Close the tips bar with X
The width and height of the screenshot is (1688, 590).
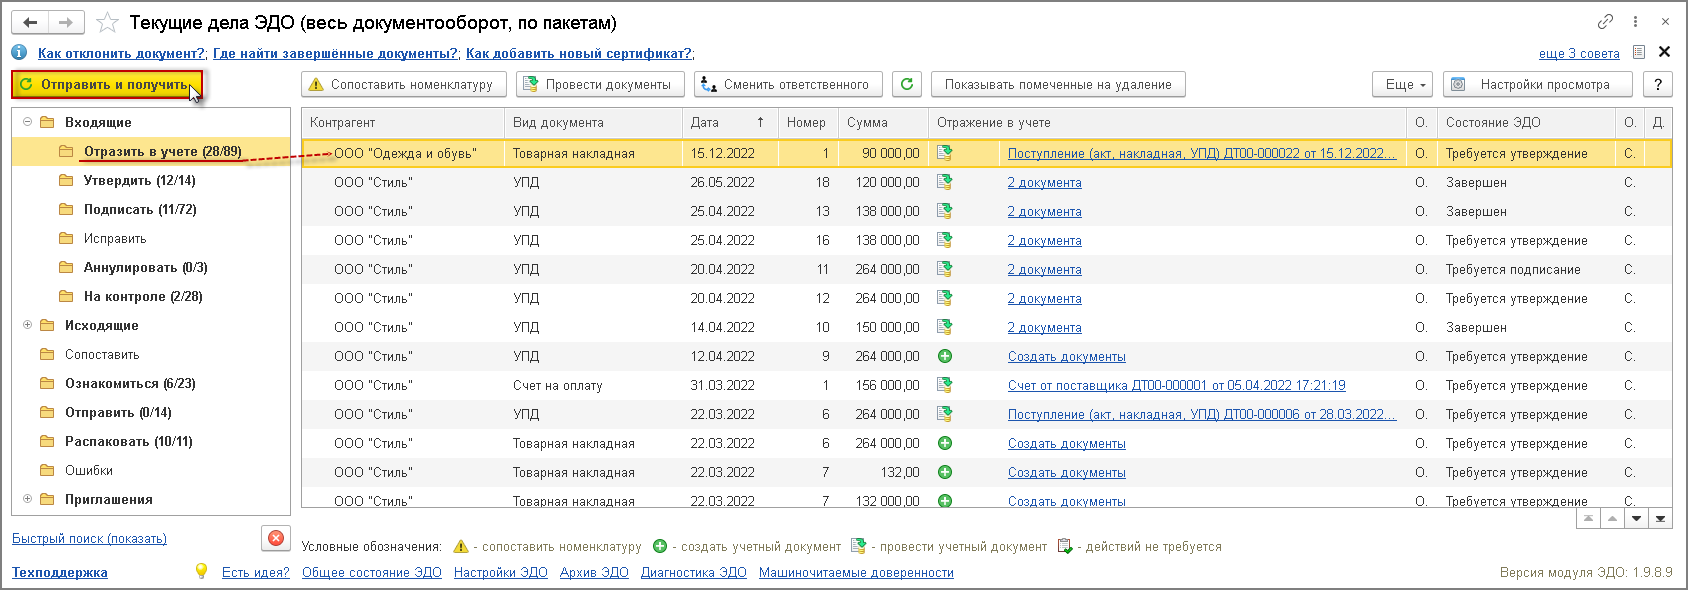[x=1664, y=52]
